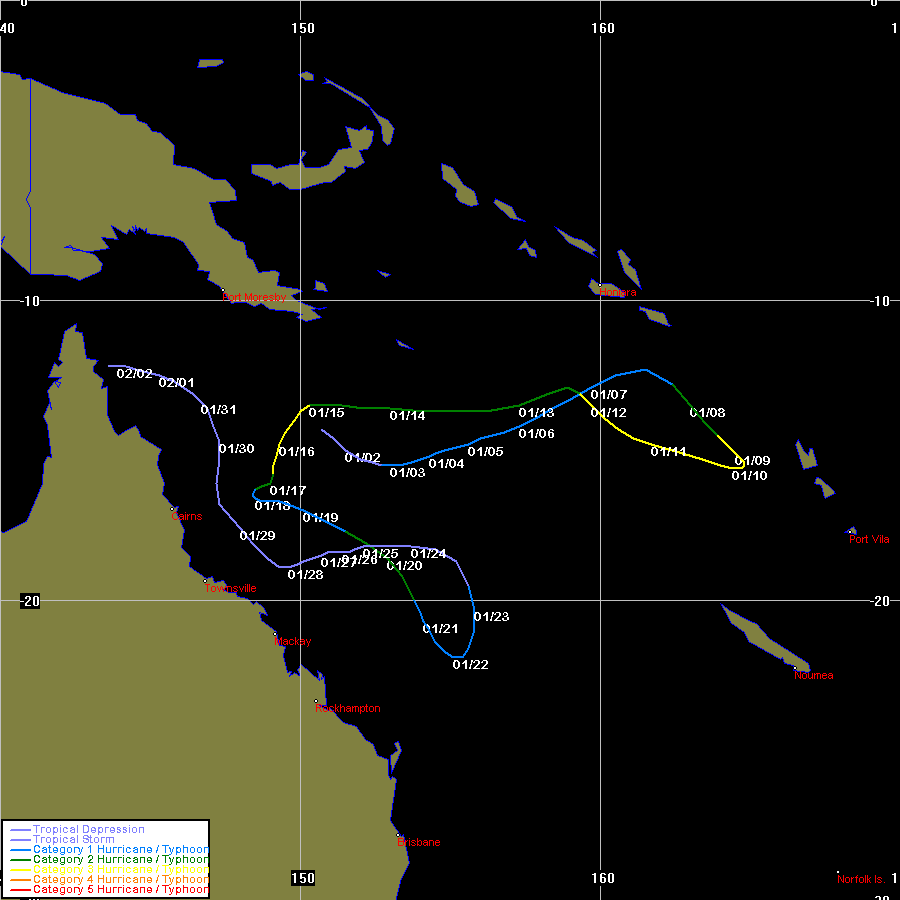This screenshot has width=900, height=900.
Task: Click the Cairns city marker
Action: (x=173, y=508)
